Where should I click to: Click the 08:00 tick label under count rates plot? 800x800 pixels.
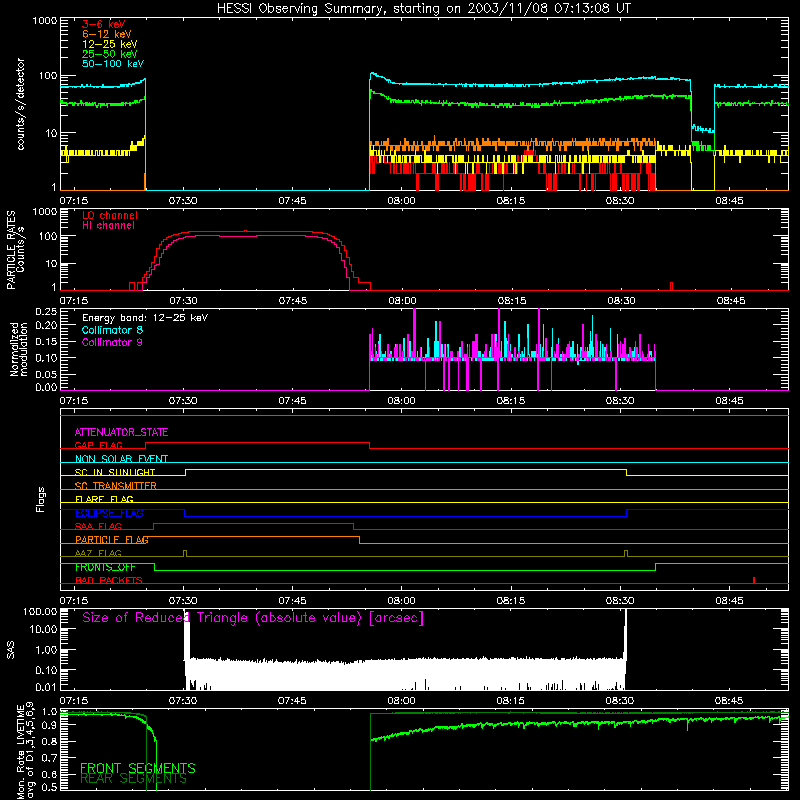pos(401,201)
